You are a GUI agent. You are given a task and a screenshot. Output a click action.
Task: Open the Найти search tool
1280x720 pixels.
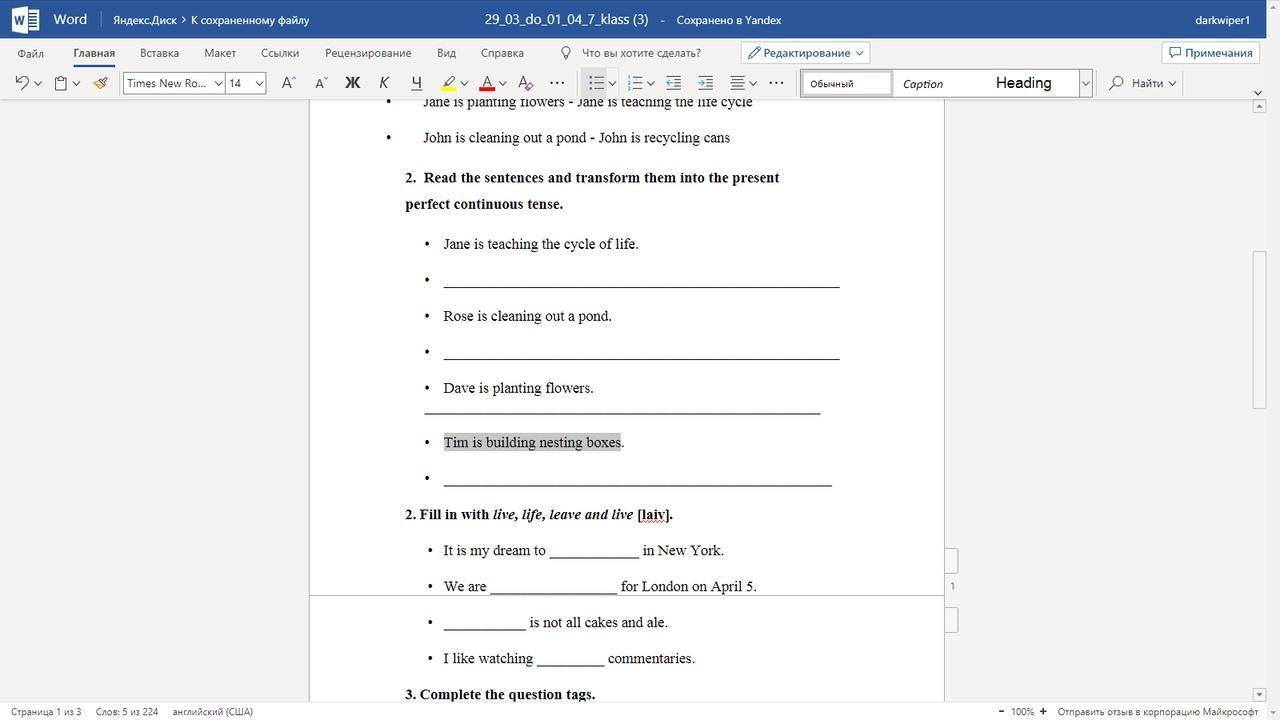(x=1136, y=83)
